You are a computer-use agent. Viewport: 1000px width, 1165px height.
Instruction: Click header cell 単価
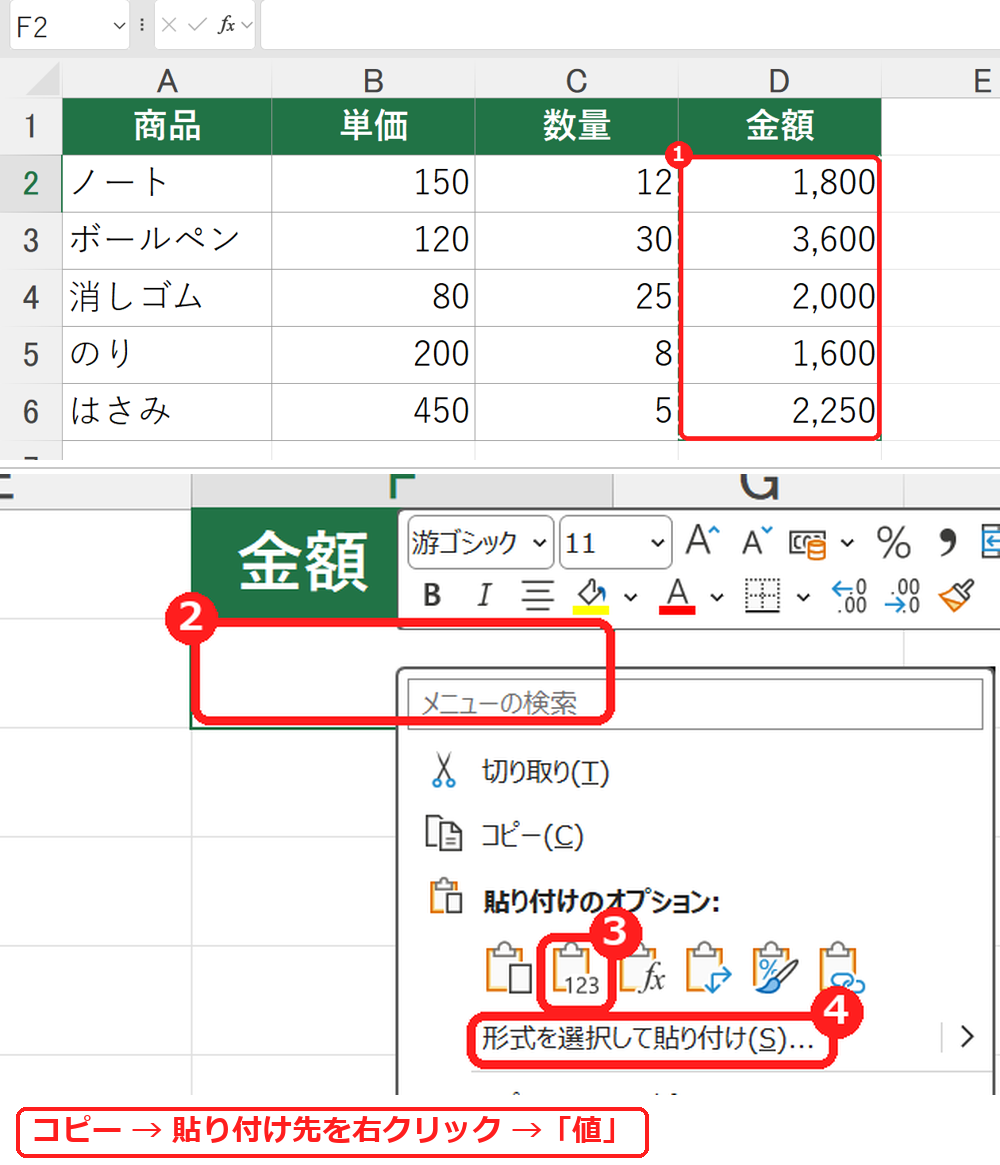(x=373, y=126)
